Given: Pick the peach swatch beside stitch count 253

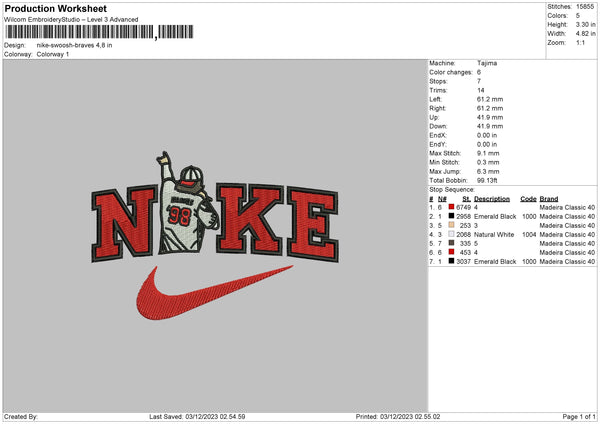Looking at the screenshot, I should (452, 225).
